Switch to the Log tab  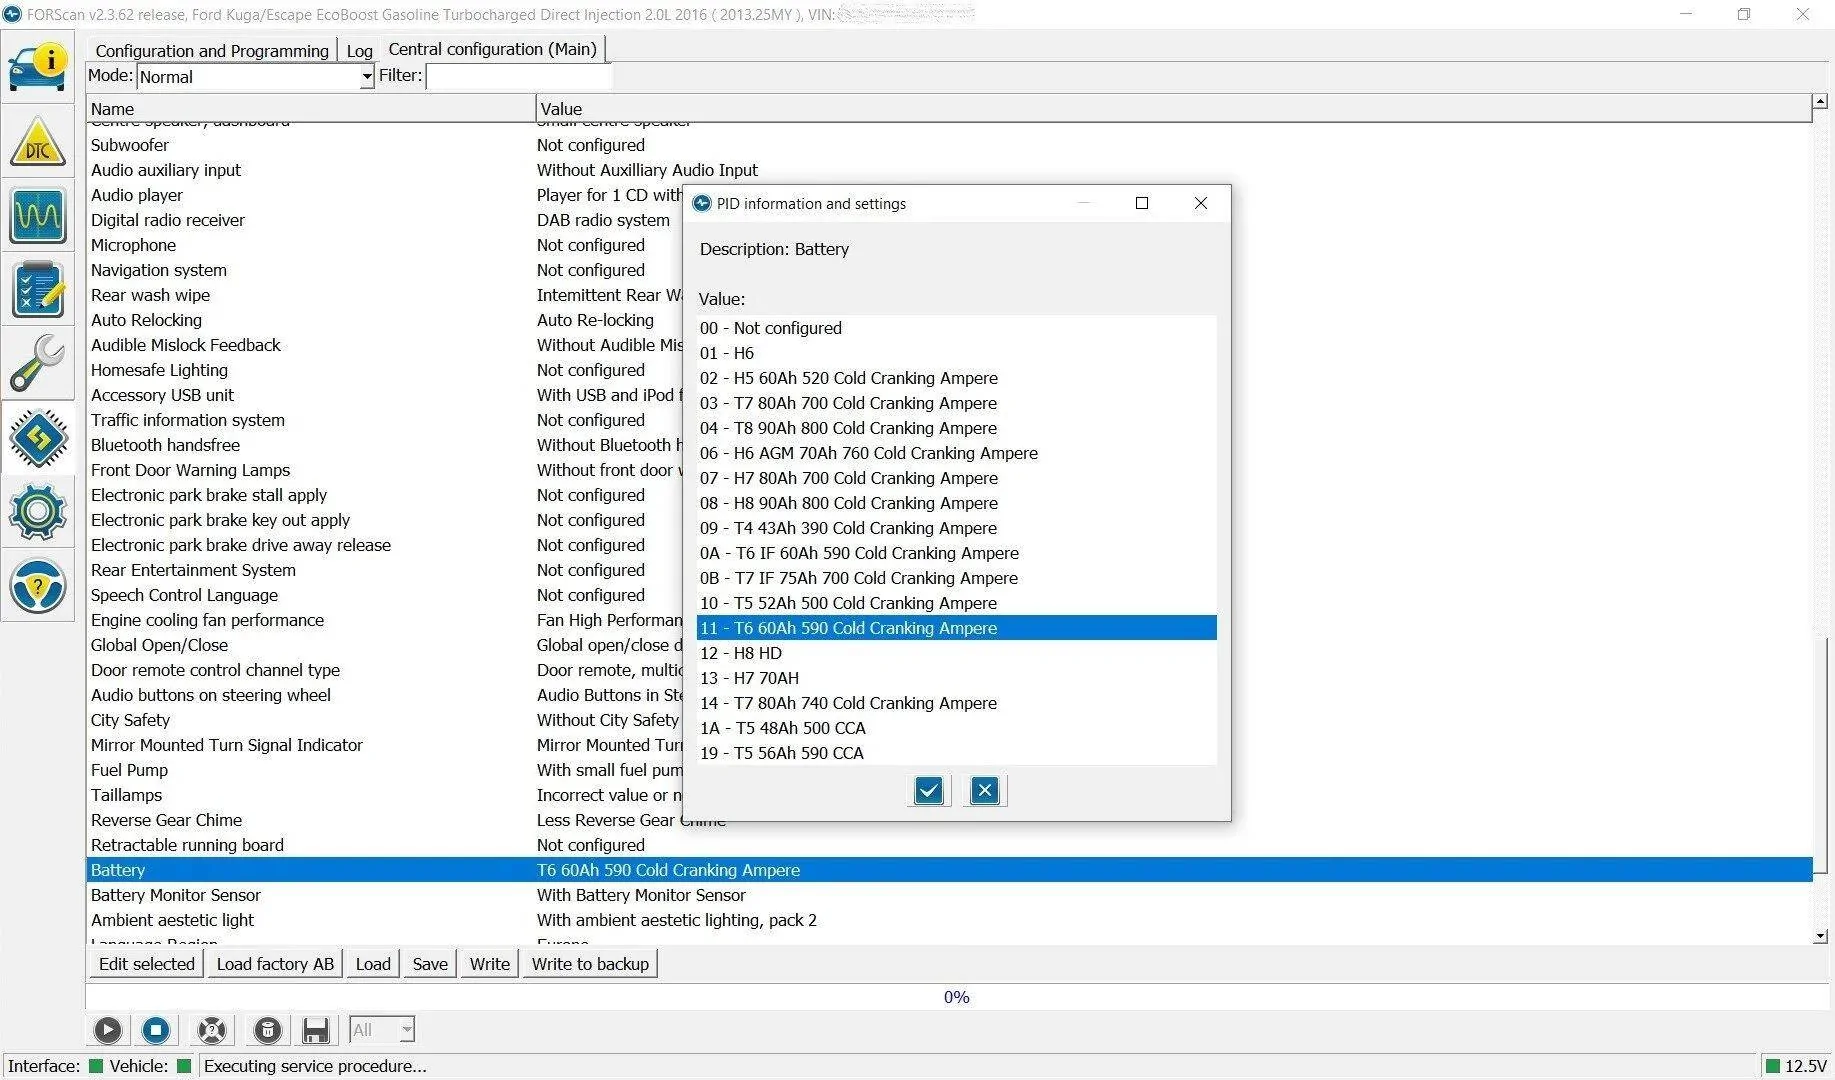360,51
